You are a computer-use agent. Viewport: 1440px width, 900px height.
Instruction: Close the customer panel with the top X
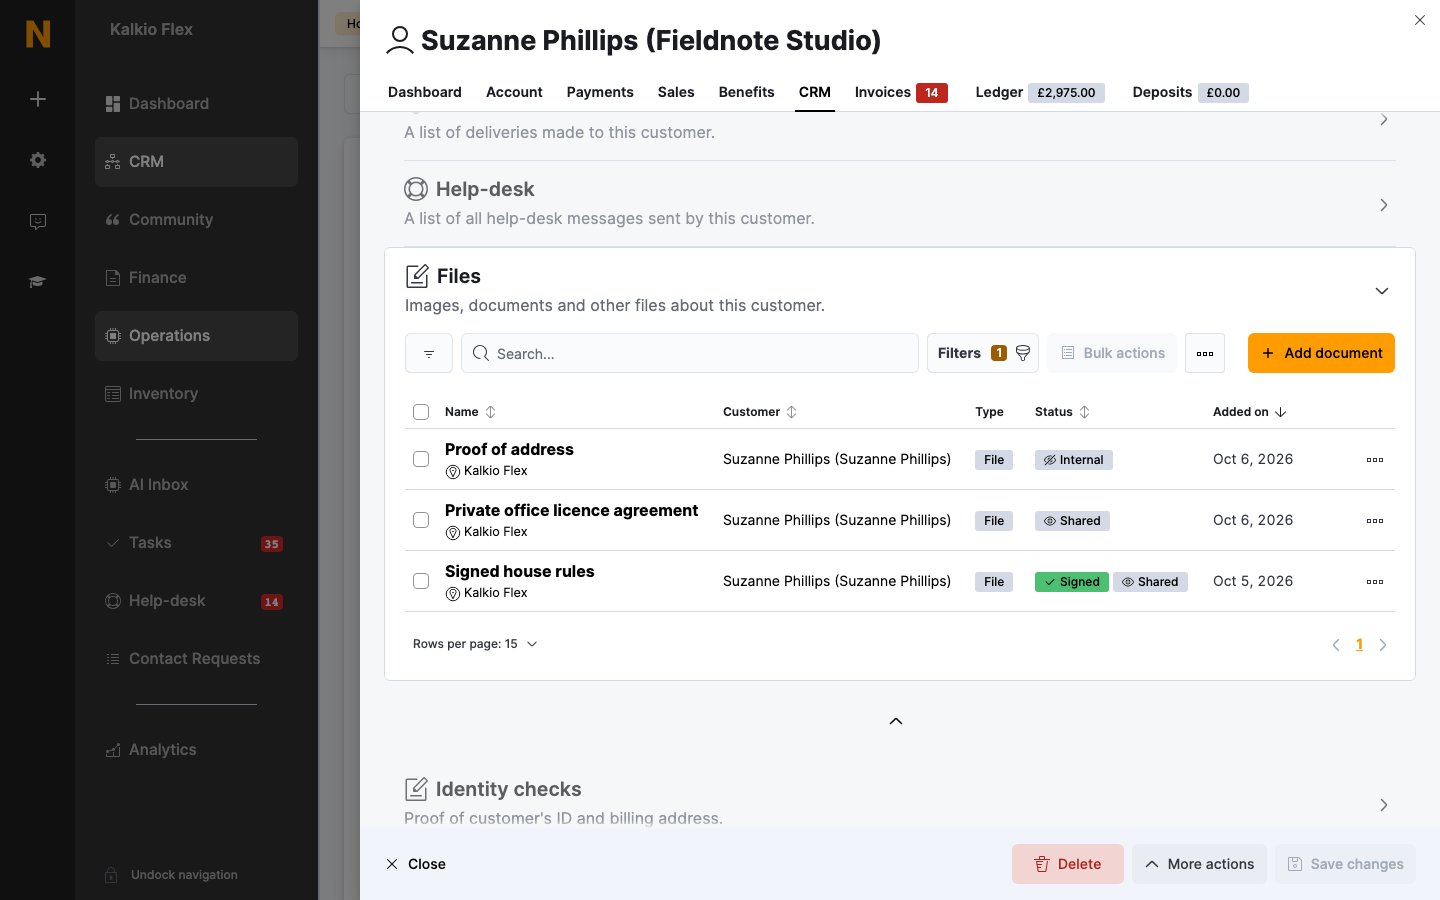[1420, 20]
